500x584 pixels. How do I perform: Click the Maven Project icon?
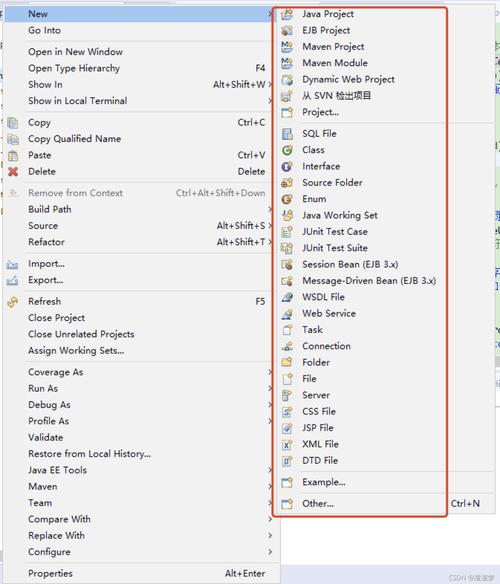287,47
